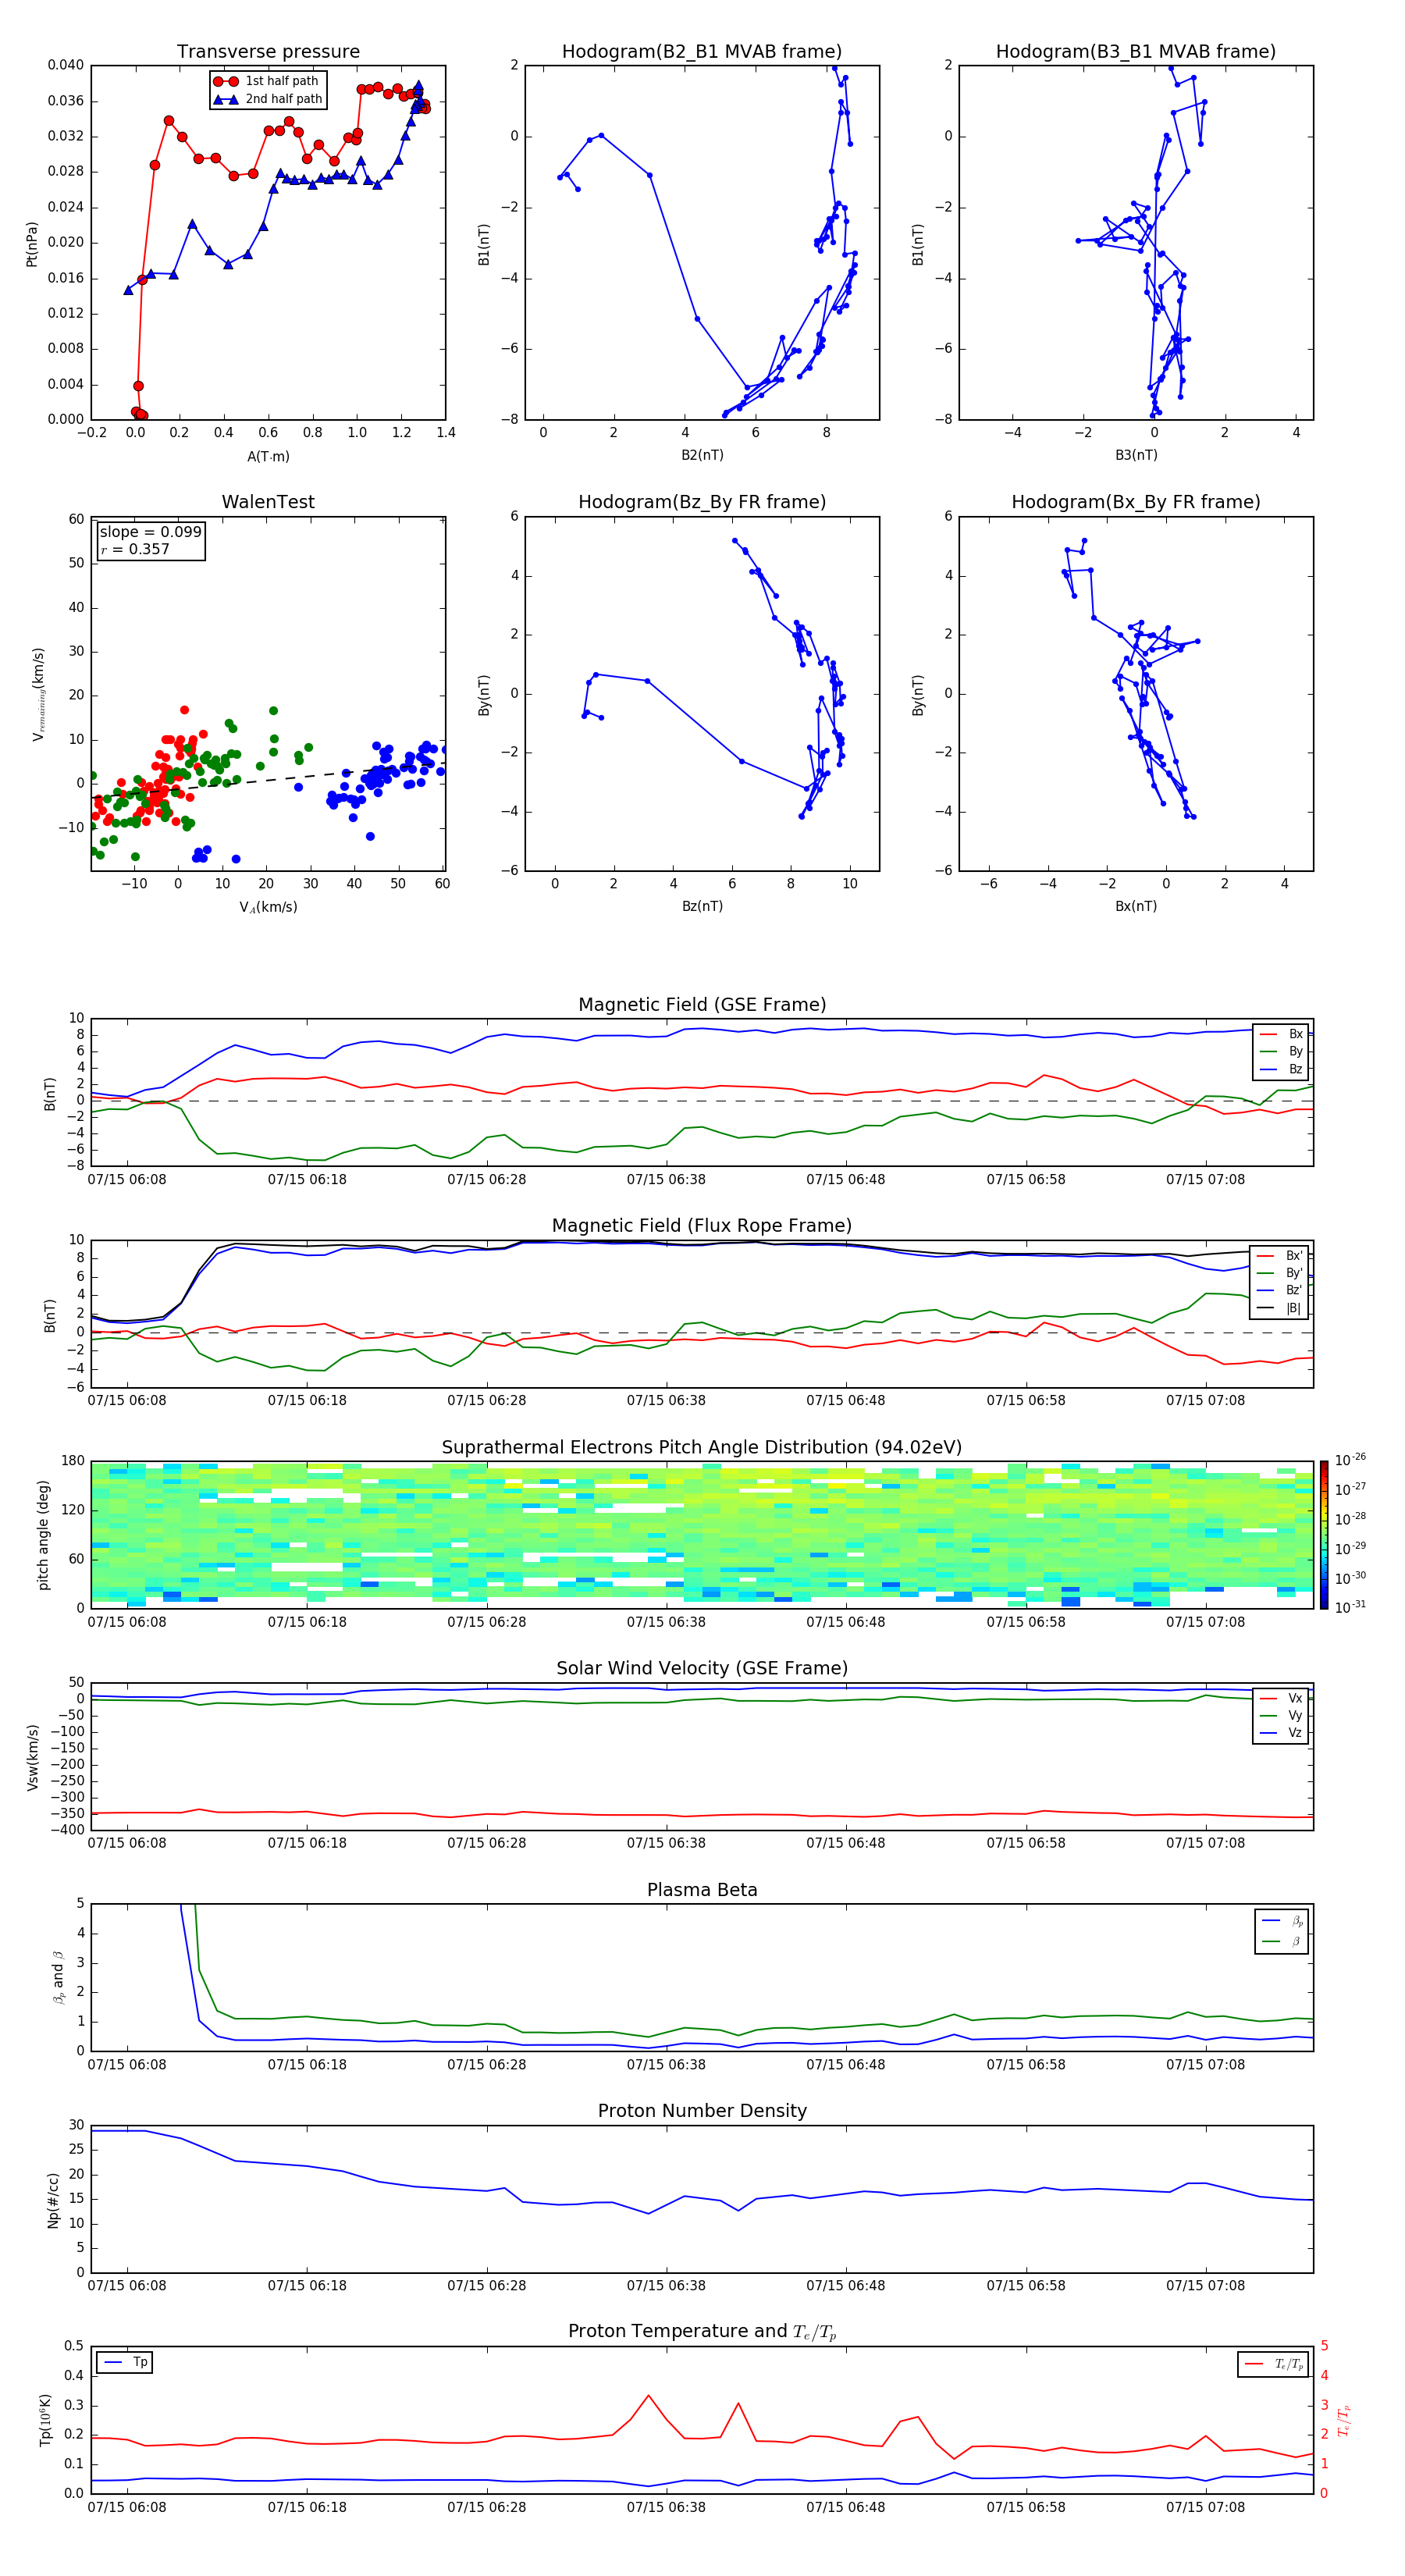Click '07/15 07:08' tick on Proton Number Density axis

click(1205, 2286)
